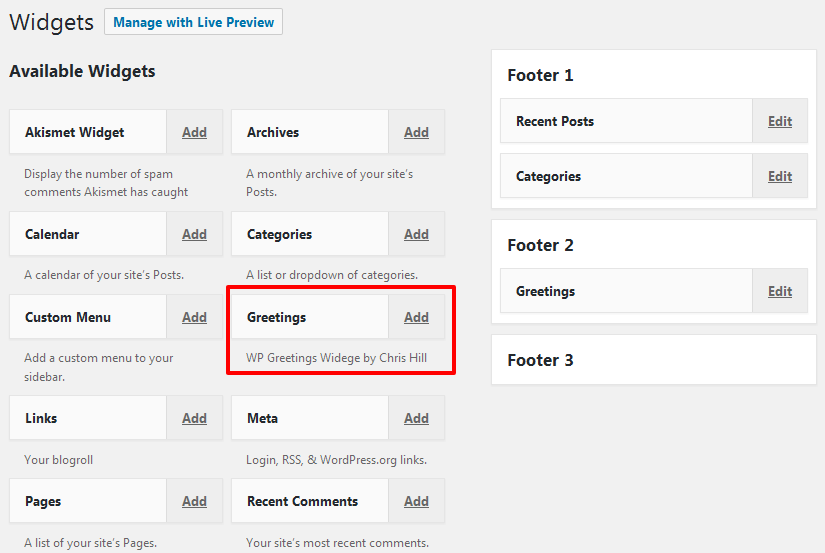The height and width of the screenshot is (553, 825).
Task: Add the Calendar widget
Action: 194,234
